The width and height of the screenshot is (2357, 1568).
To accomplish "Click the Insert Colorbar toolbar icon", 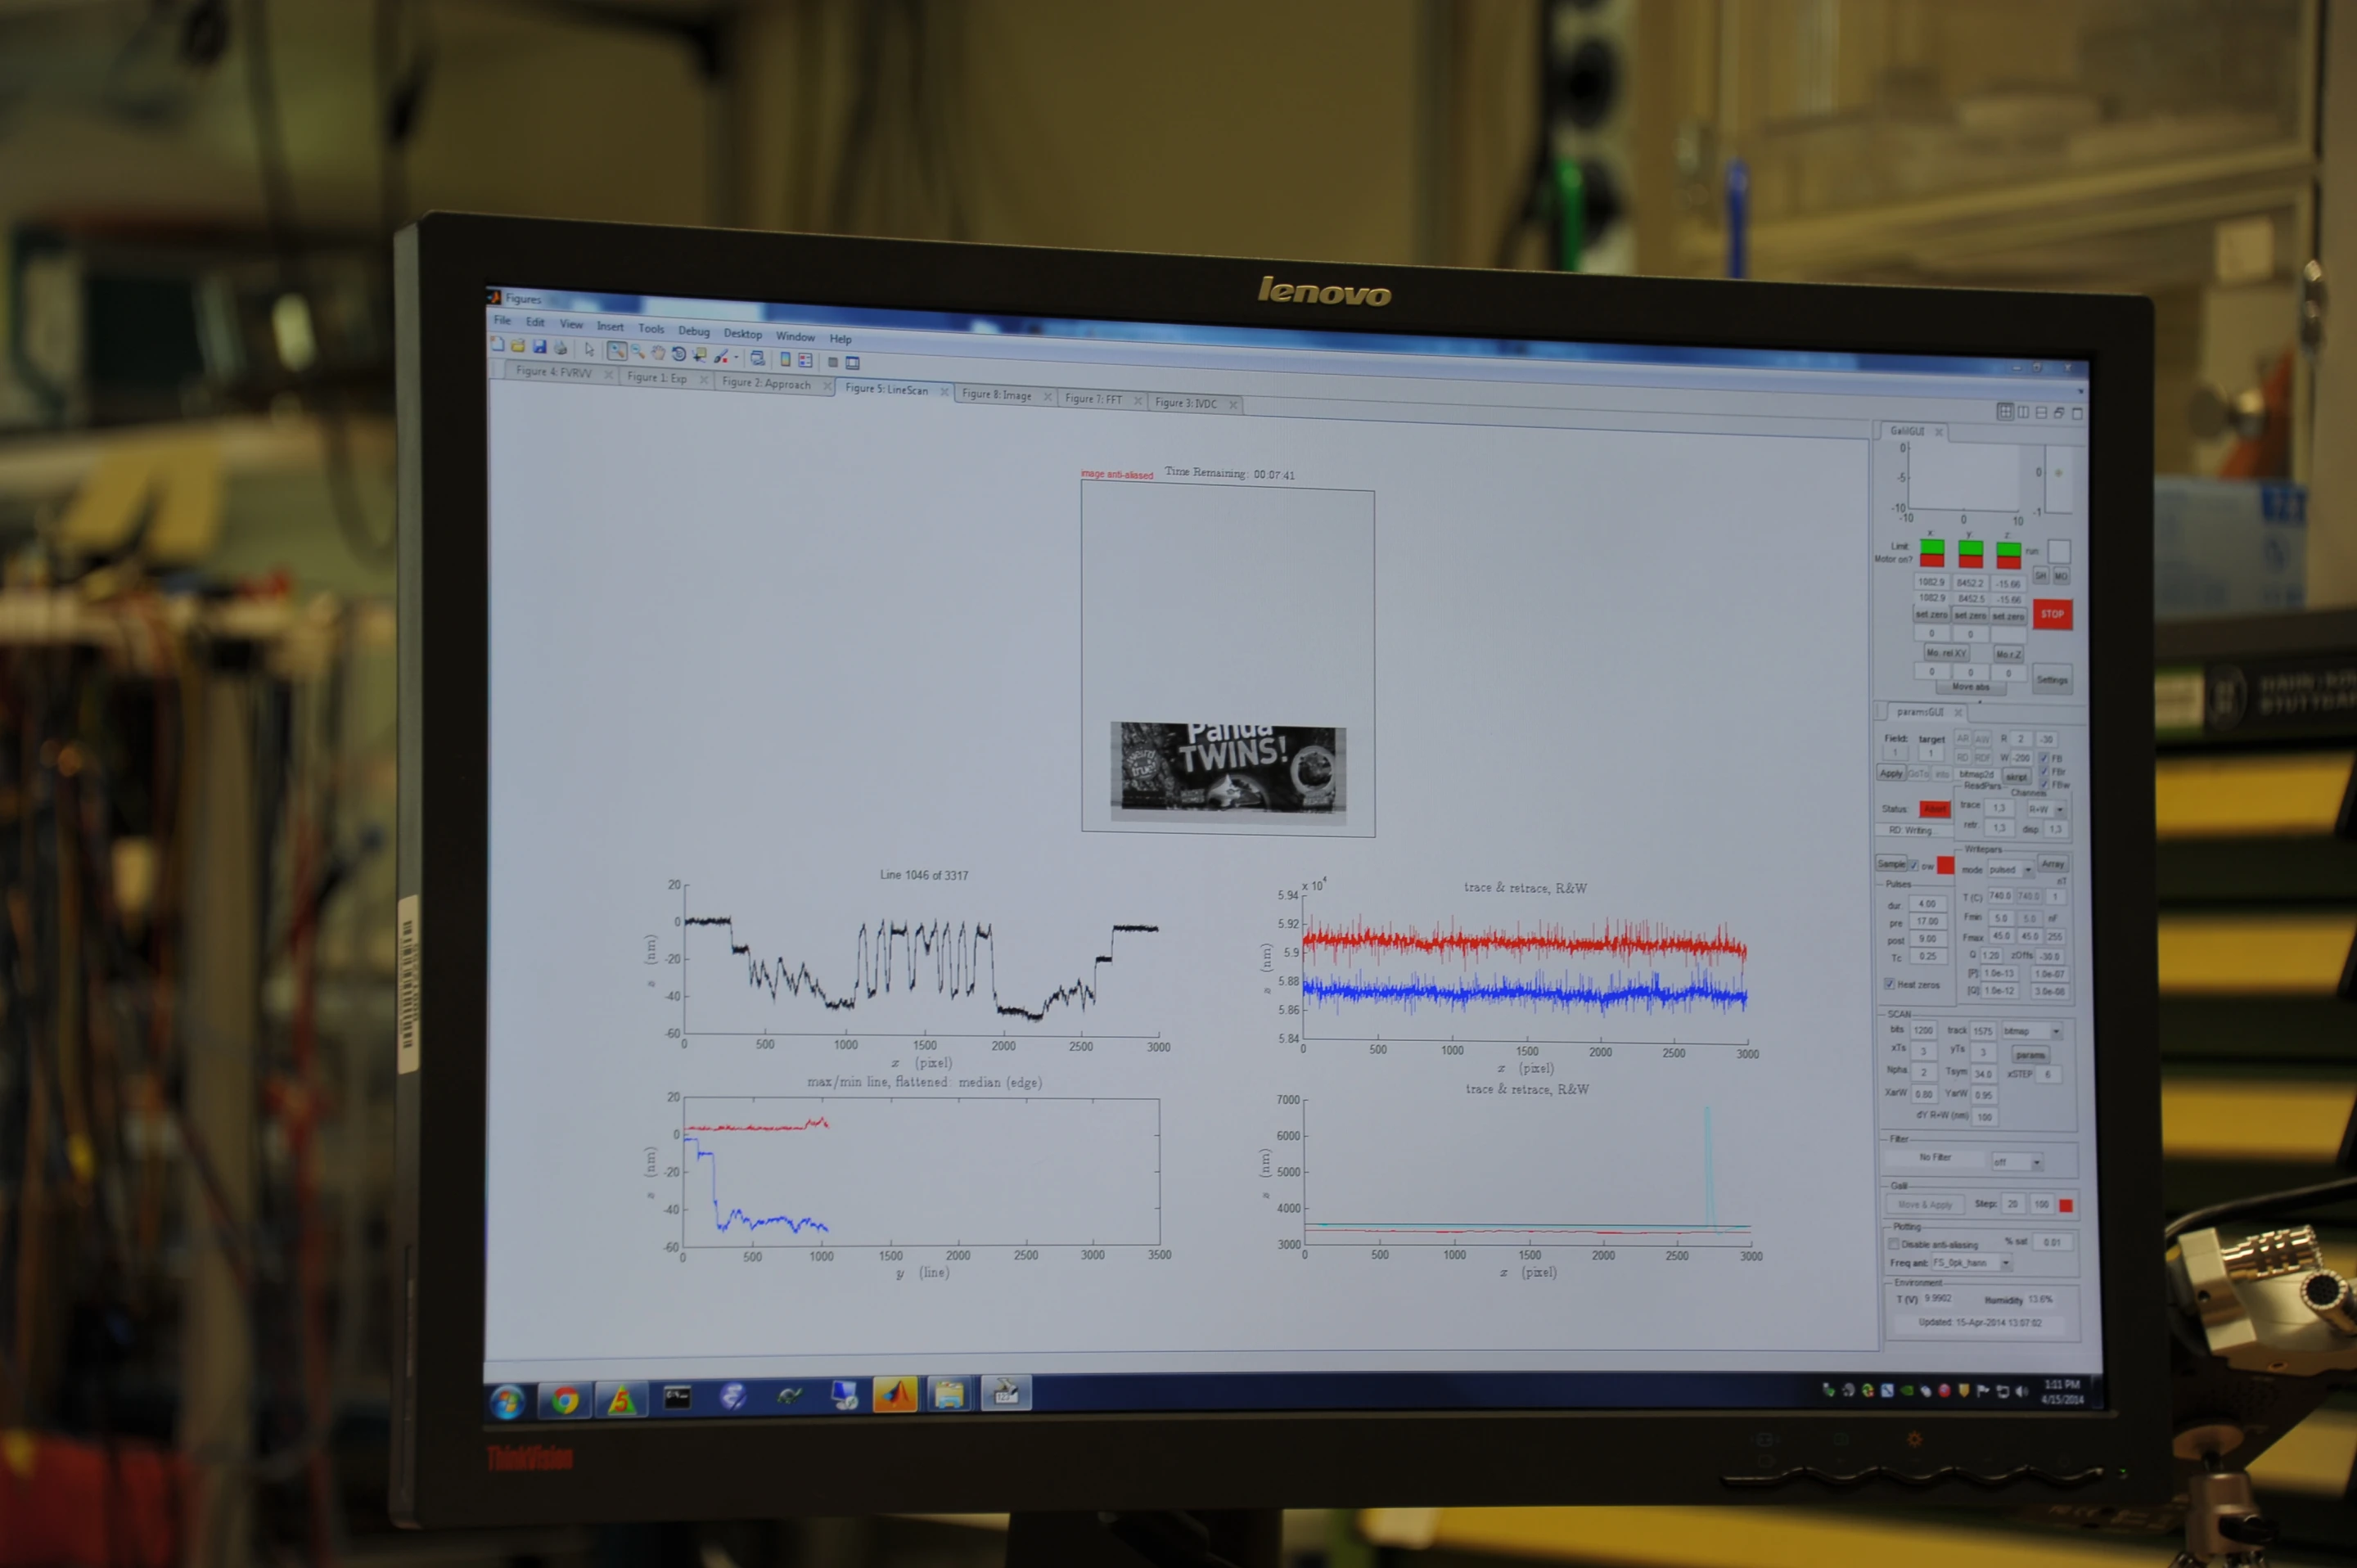I will click(786, 359).
